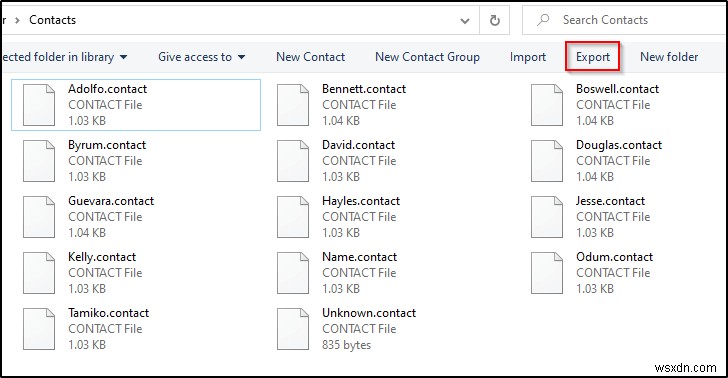Select the Tamiko.contact file icon
The height and width of the screenshot is (378, 728).
[x=39, y=329]
